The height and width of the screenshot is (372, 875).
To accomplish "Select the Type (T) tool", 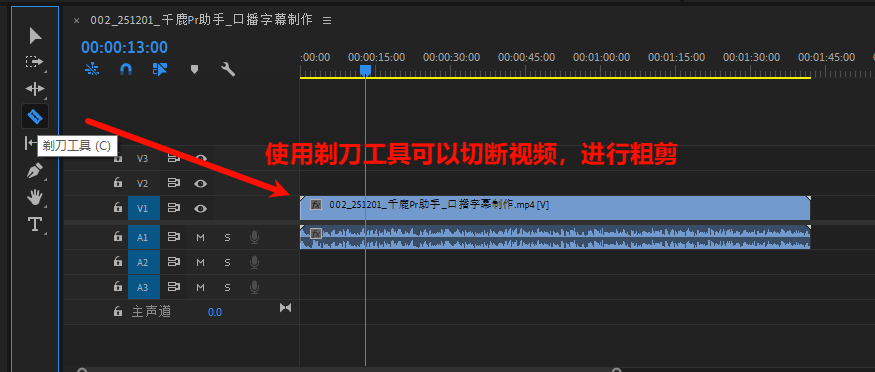I will pyautogui.click(x=35, y=224).
